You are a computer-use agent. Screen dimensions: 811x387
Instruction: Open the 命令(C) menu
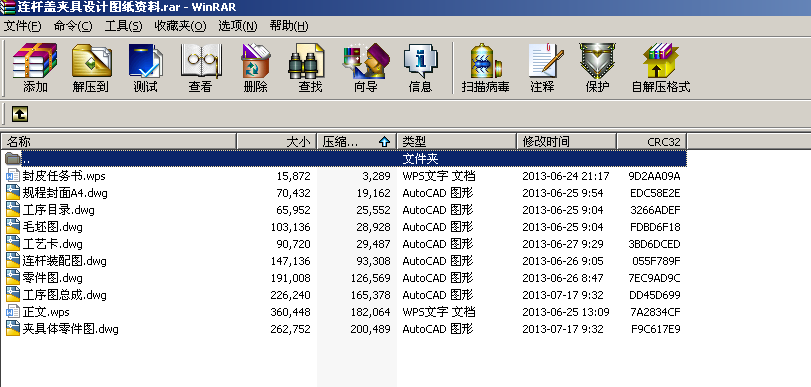pos(73,26)
